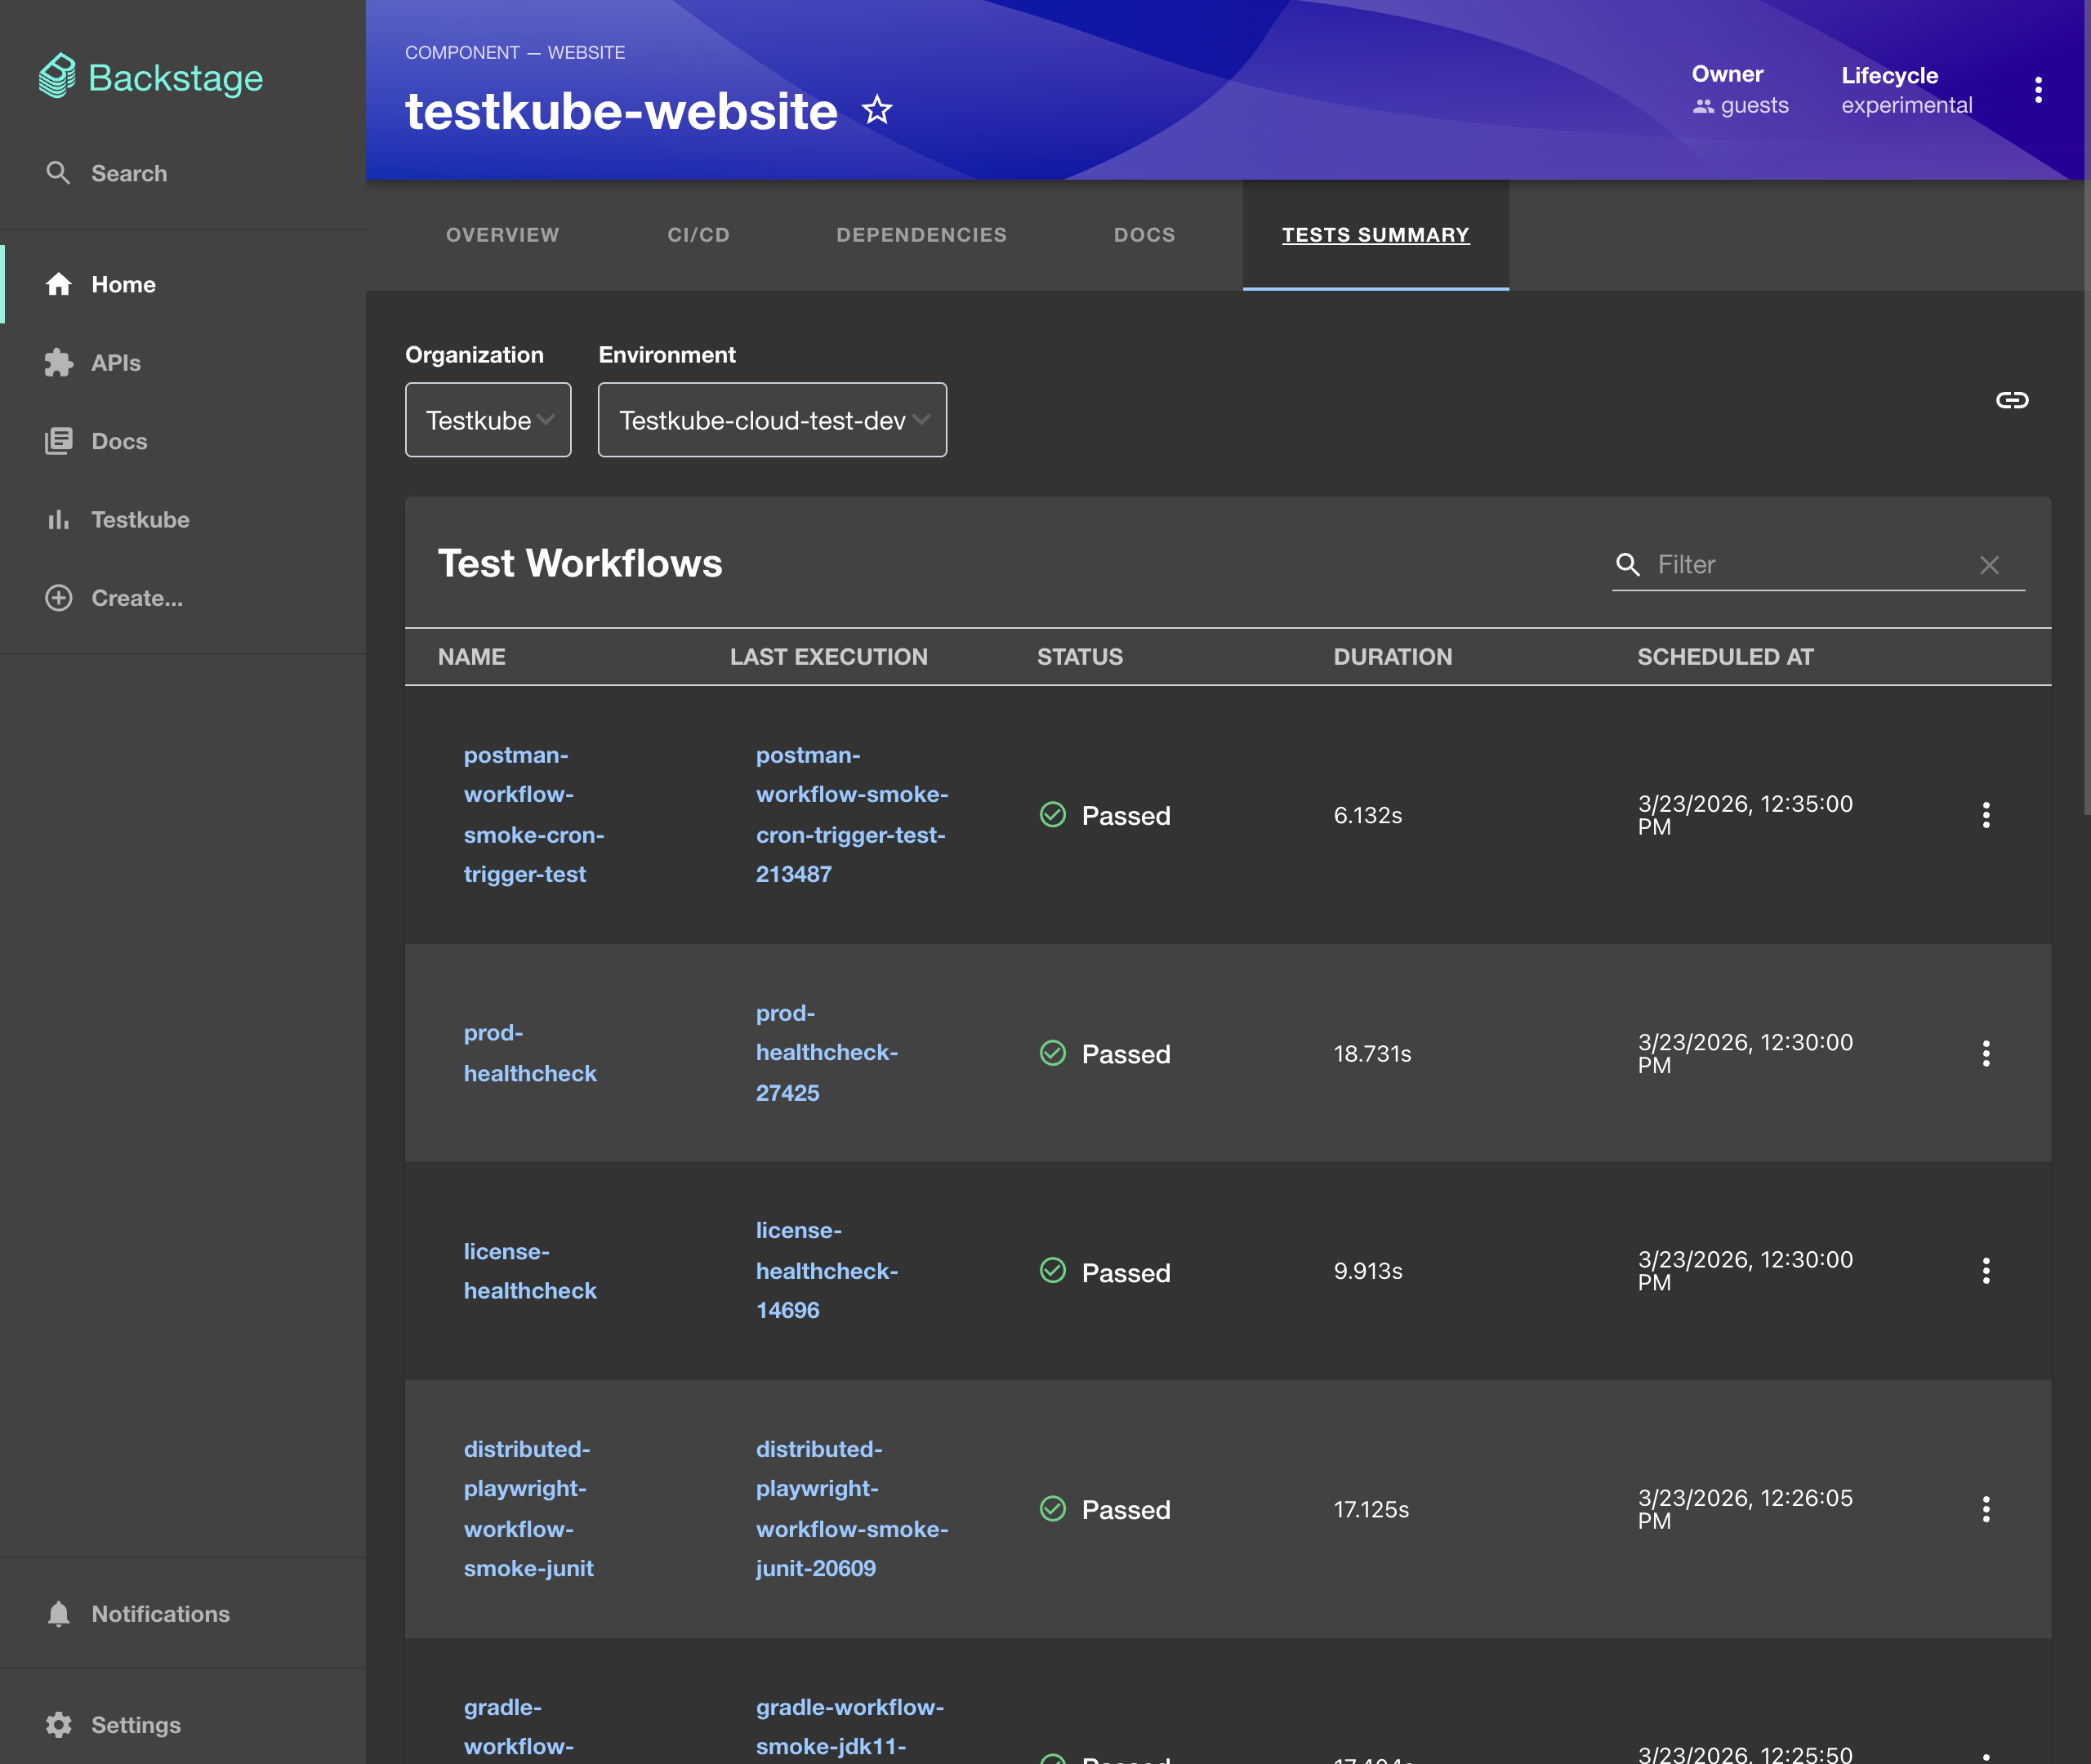Select the APIs sidebar icon
The image size is (2091, 1764).
pyautogui.click(x=59, y=362)
